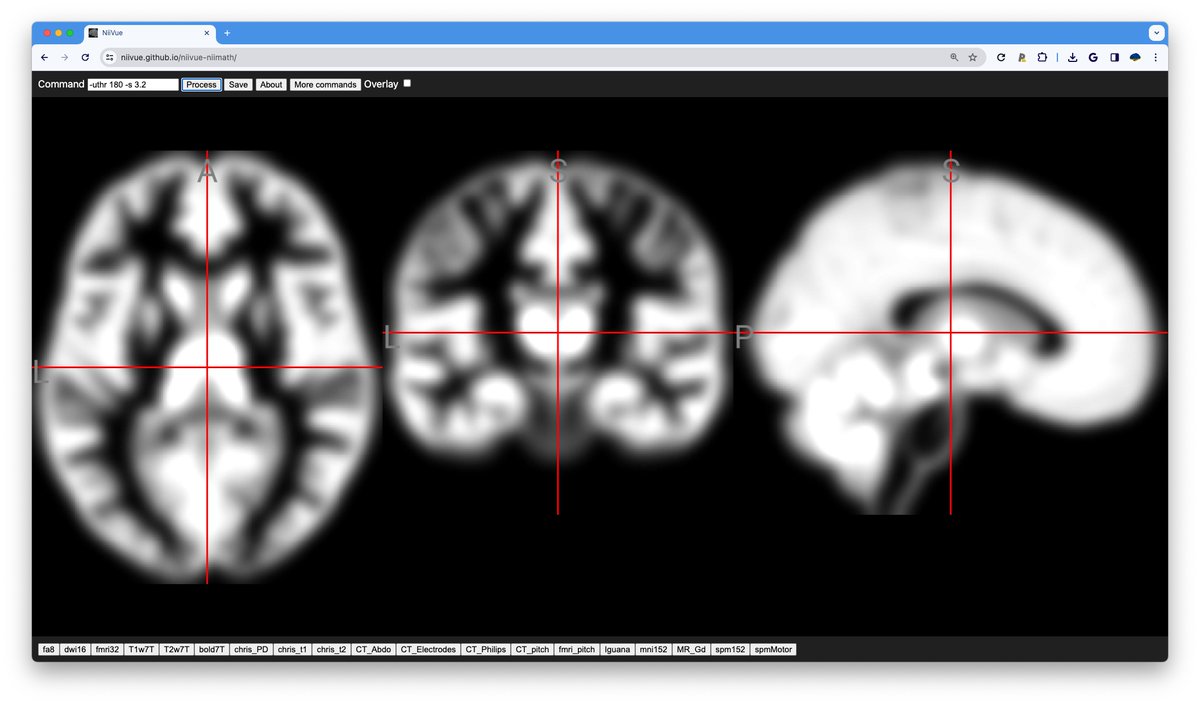The image size is (1200, 704).
Task: Bookmark this page with the star icon
Action: [972, 57]
